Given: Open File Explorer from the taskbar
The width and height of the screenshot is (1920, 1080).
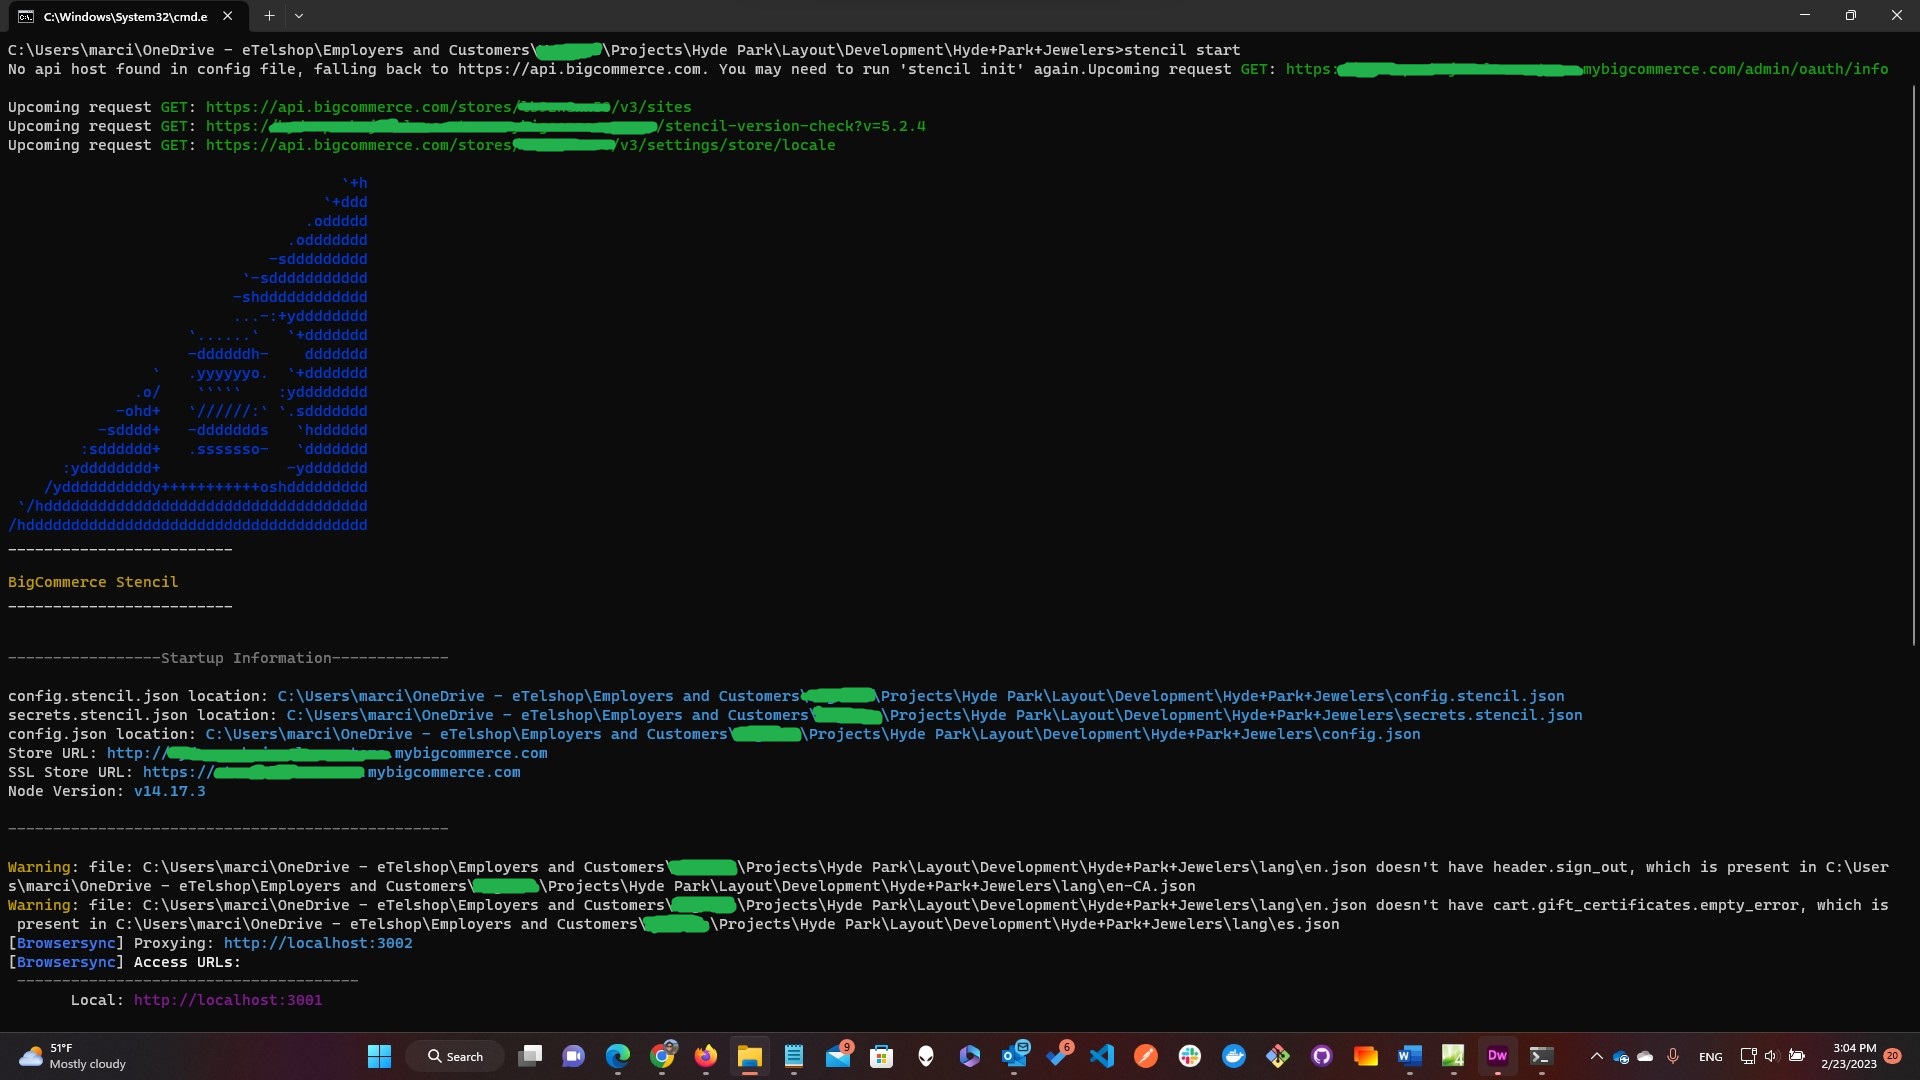Looking at the screenshot, I should pyautogui.click(x=750, y=1056).
